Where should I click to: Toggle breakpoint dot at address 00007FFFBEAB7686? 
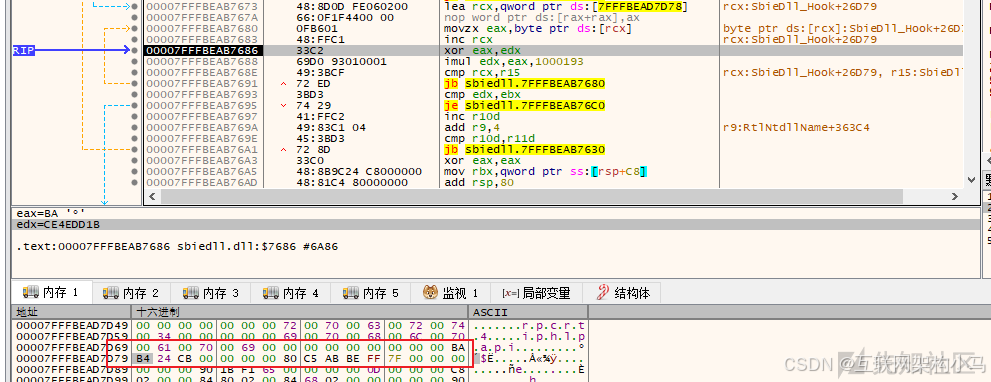(135, 51)
